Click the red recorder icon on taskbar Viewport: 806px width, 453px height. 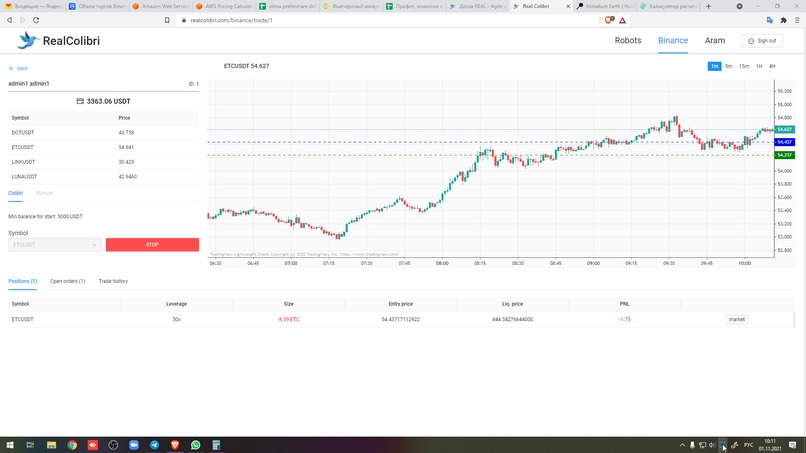[93, 445]
